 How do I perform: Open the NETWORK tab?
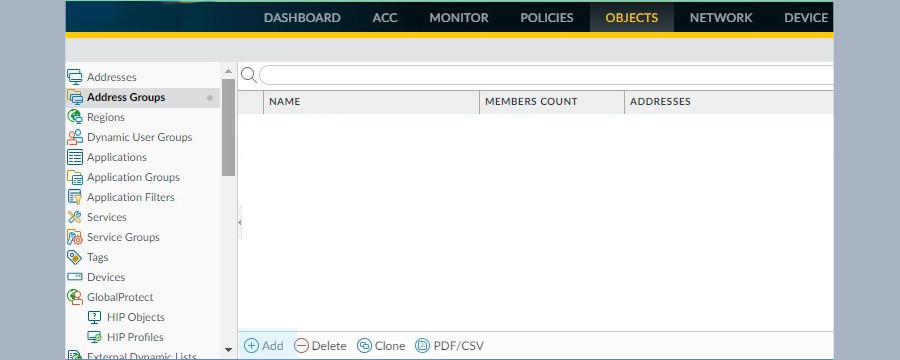[x=721, y=18]
